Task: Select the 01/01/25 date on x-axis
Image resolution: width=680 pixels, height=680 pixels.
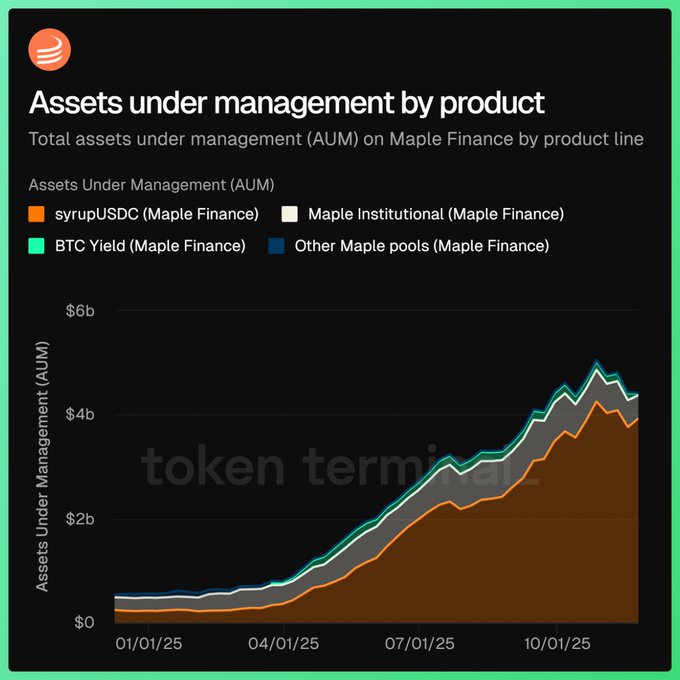Action: click(147, 645)
